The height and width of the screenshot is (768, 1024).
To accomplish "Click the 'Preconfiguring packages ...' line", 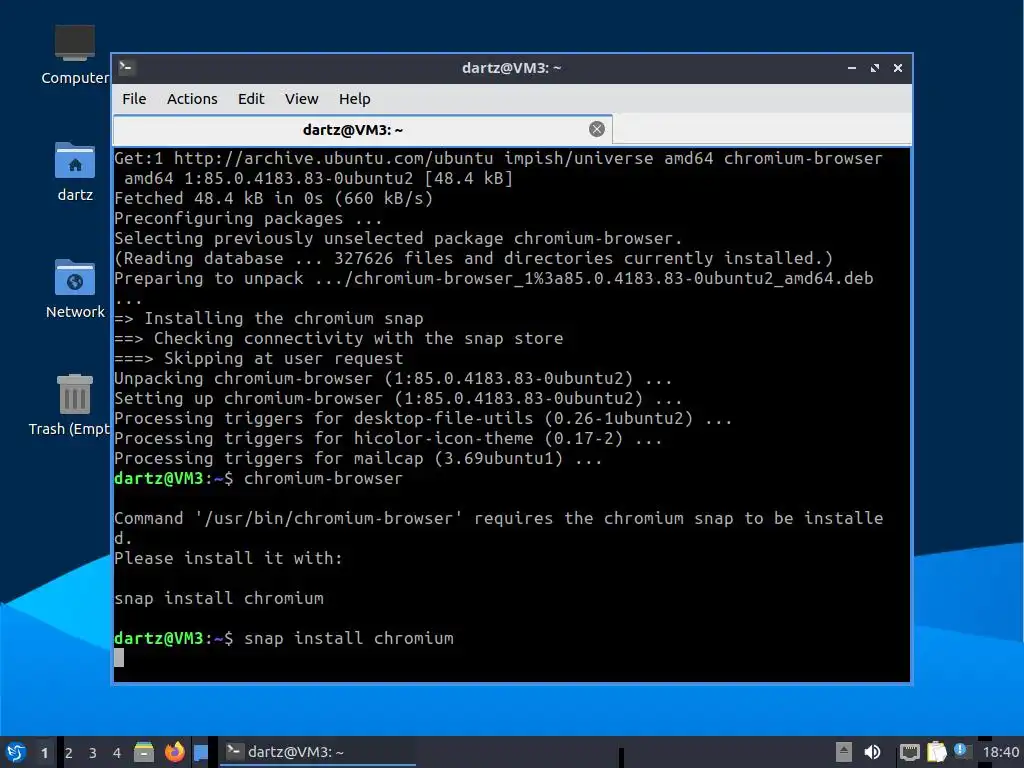I will [x=248, y=218].
